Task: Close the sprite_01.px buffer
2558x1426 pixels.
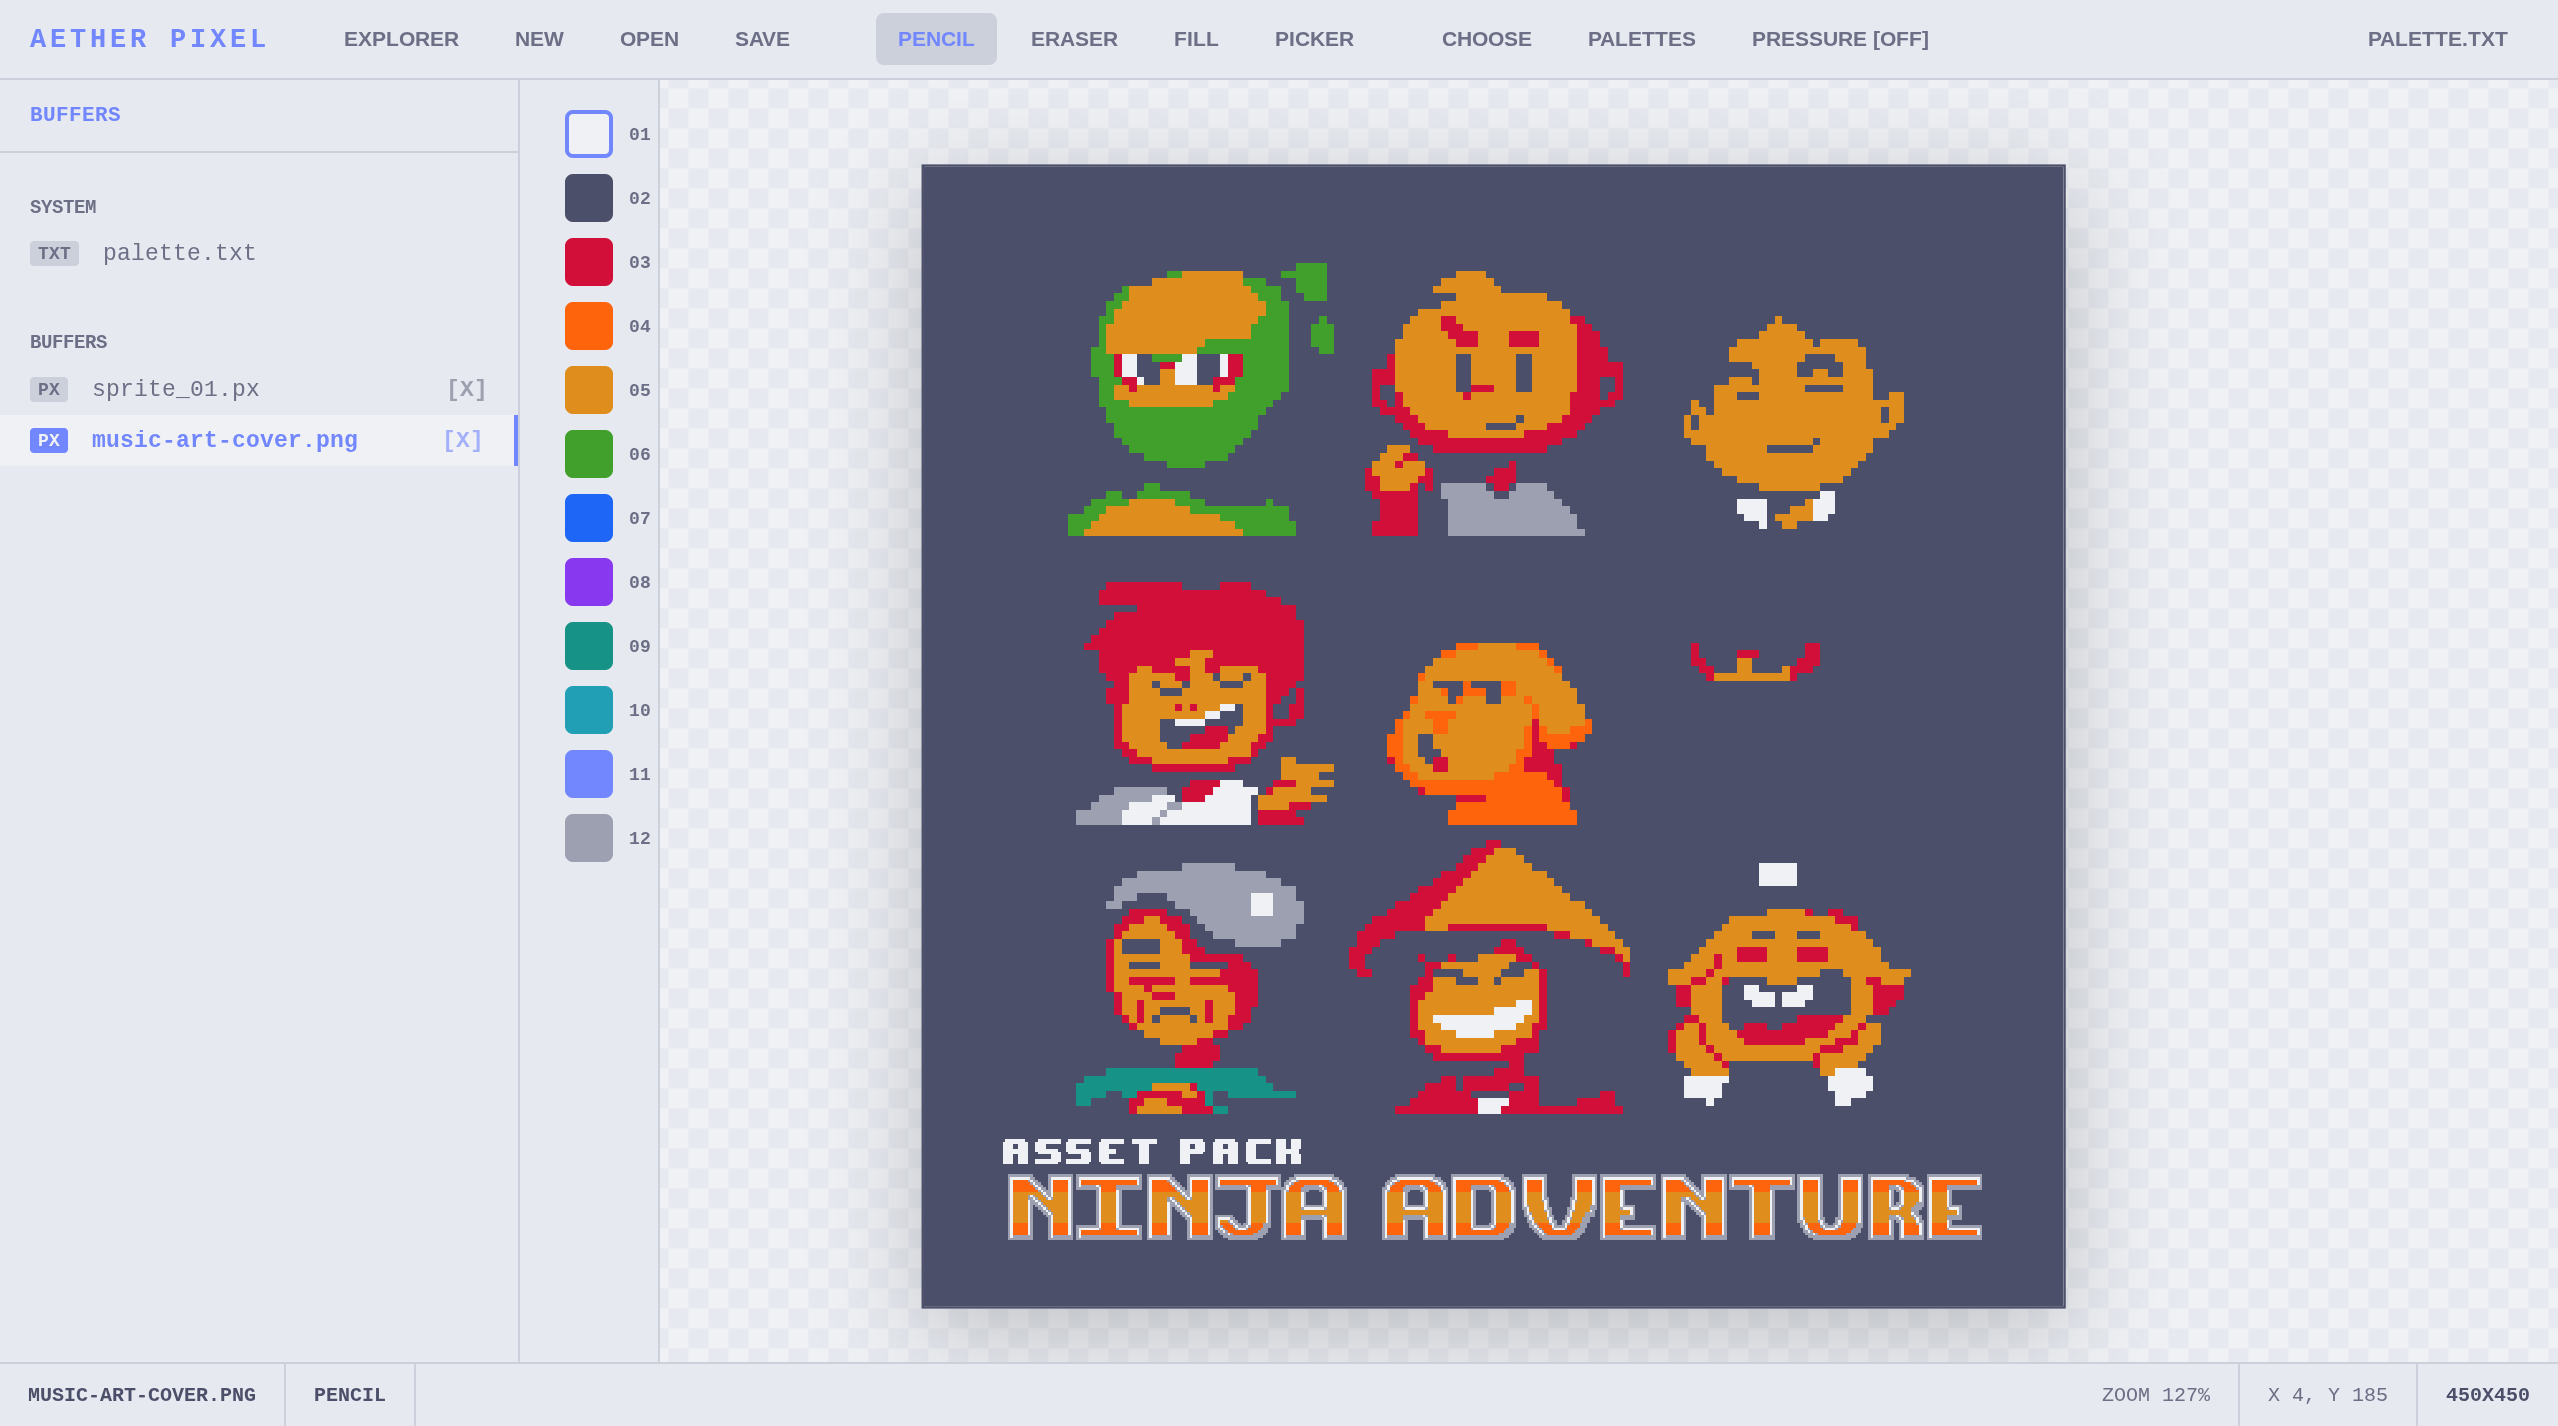Action: tap(466, 389)
